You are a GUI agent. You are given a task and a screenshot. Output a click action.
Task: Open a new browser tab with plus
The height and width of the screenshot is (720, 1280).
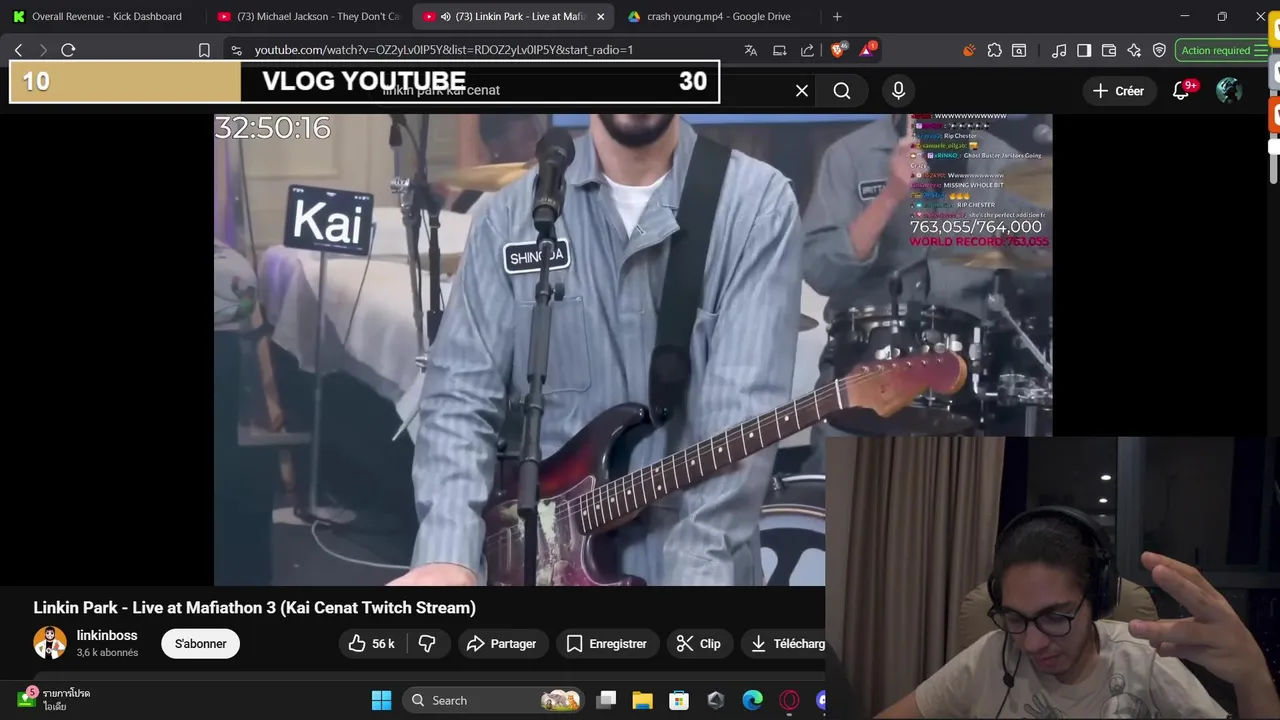click(837, 16)
